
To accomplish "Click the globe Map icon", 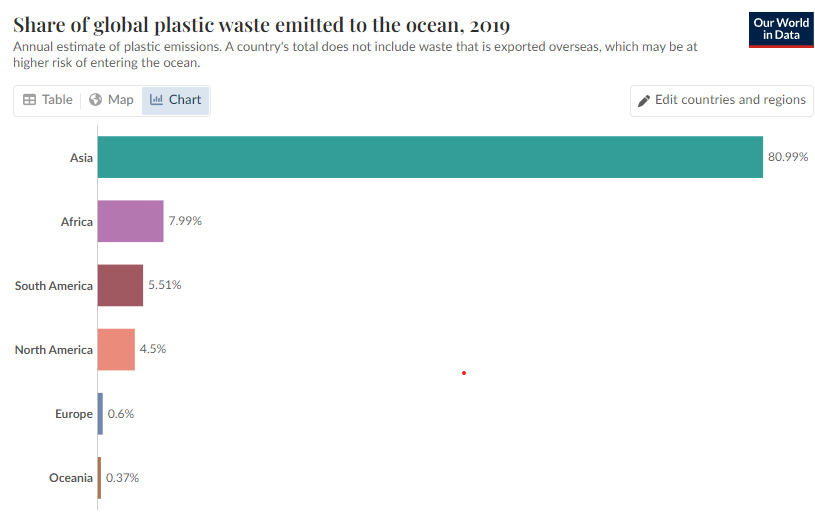I will tap(95, 100).
